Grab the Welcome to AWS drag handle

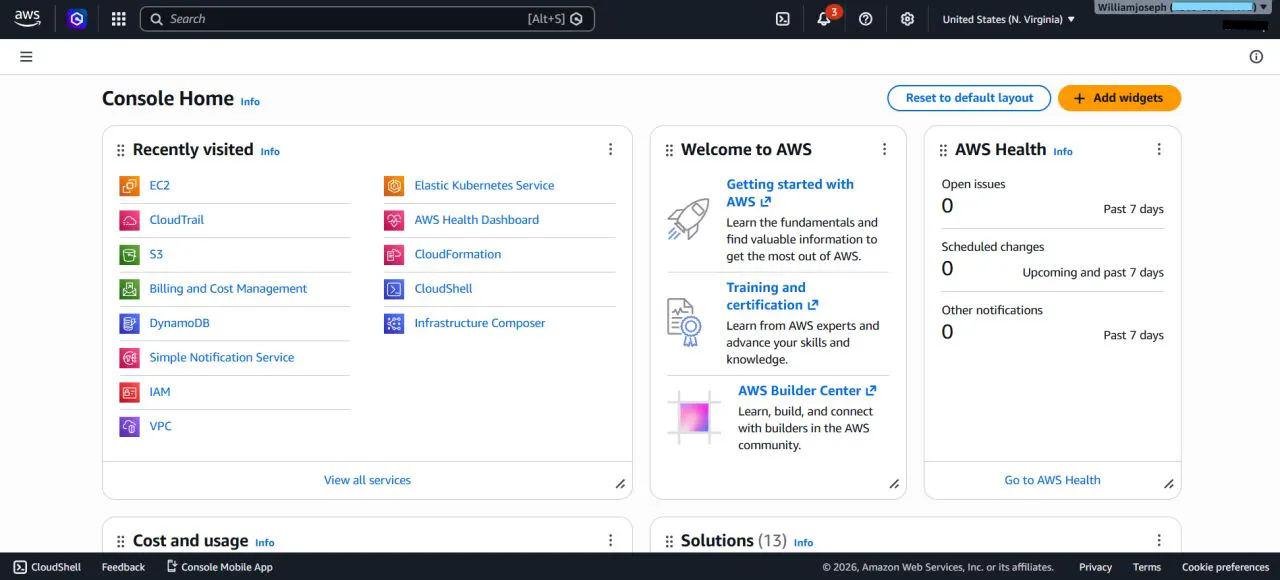[669, 150]
